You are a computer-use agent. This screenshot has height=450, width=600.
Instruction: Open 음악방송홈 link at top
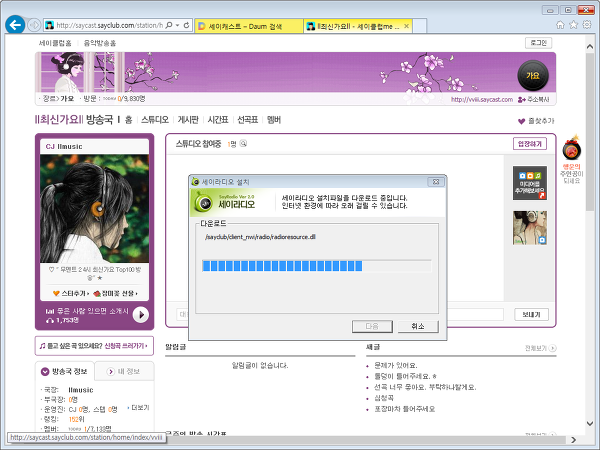tap(100, 43)
